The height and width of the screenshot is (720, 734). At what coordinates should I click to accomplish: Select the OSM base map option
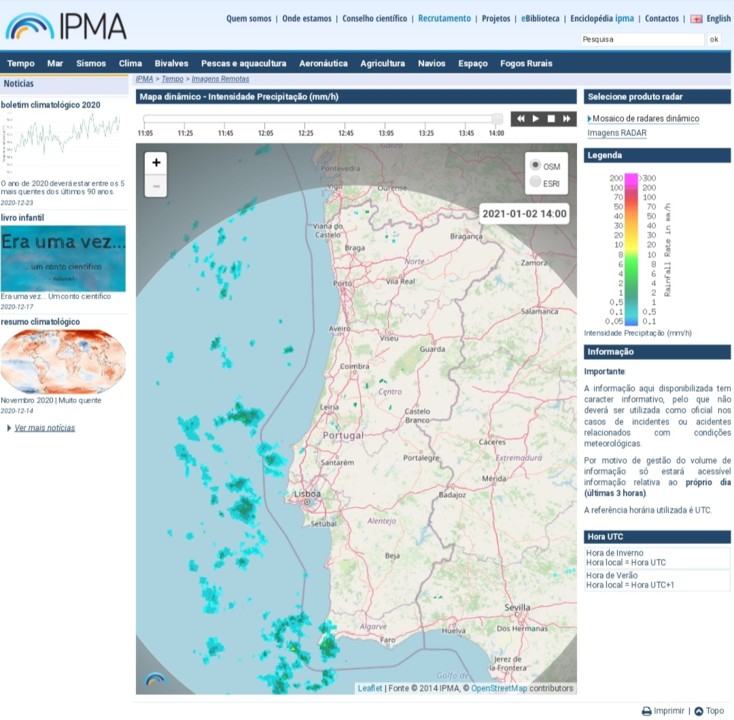tap(536, 166)
